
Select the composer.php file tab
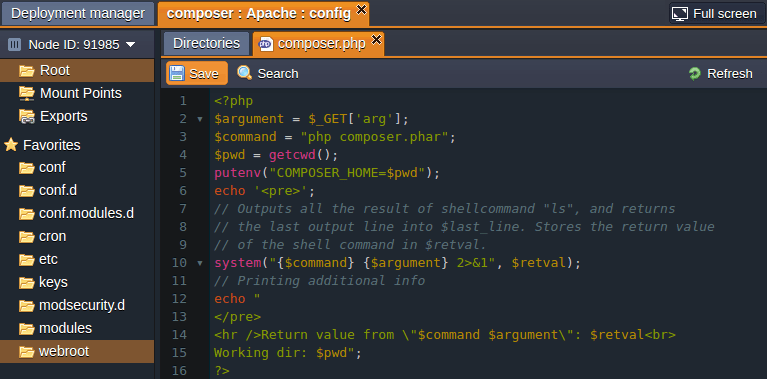(x=318, y=44)
